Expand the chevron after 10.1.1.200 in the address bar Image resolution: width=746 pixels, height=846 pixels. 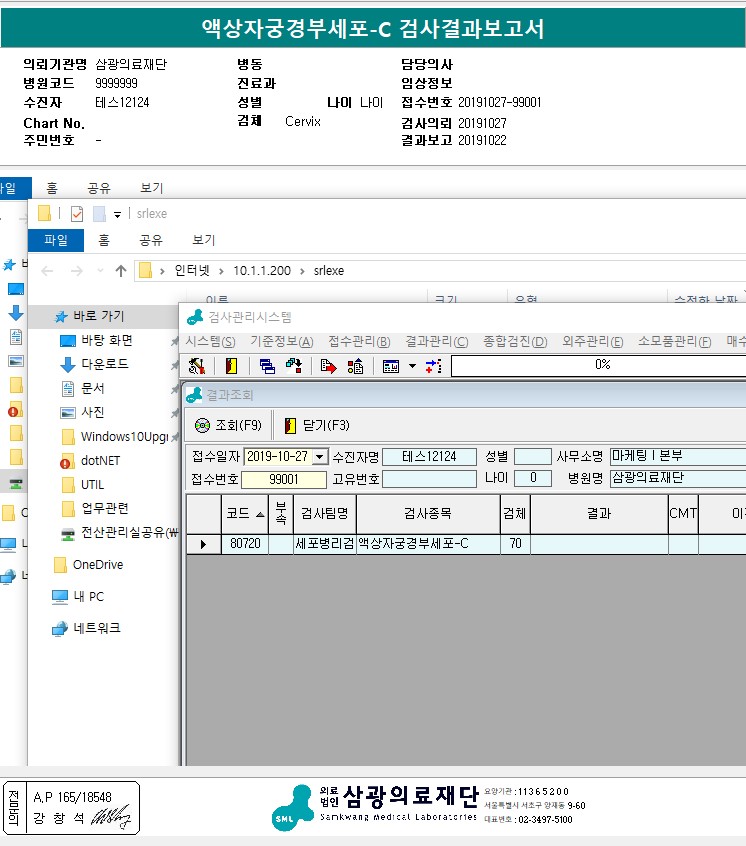[302, 271]
